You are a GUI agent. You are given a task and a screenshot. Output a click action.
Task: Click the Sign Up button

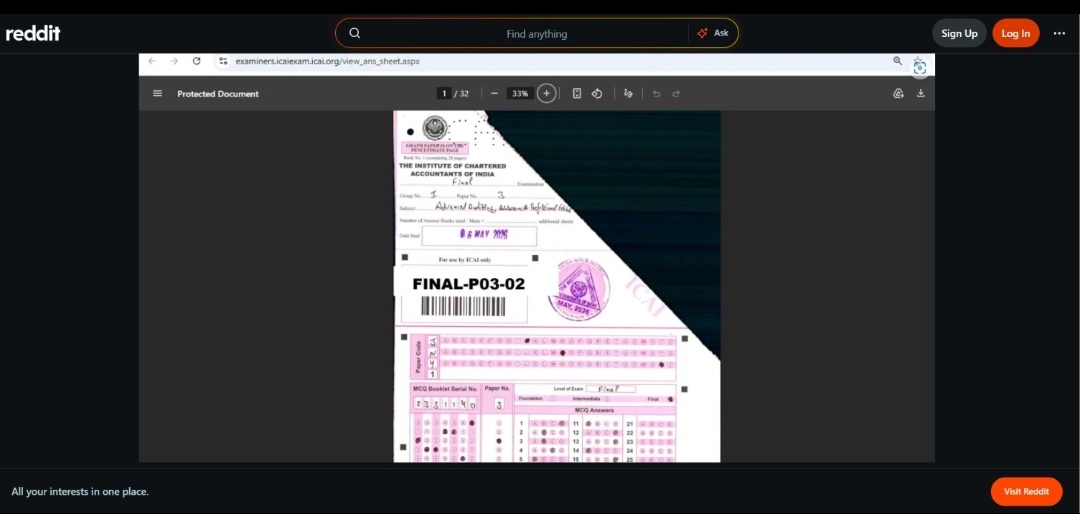point(959,33)
